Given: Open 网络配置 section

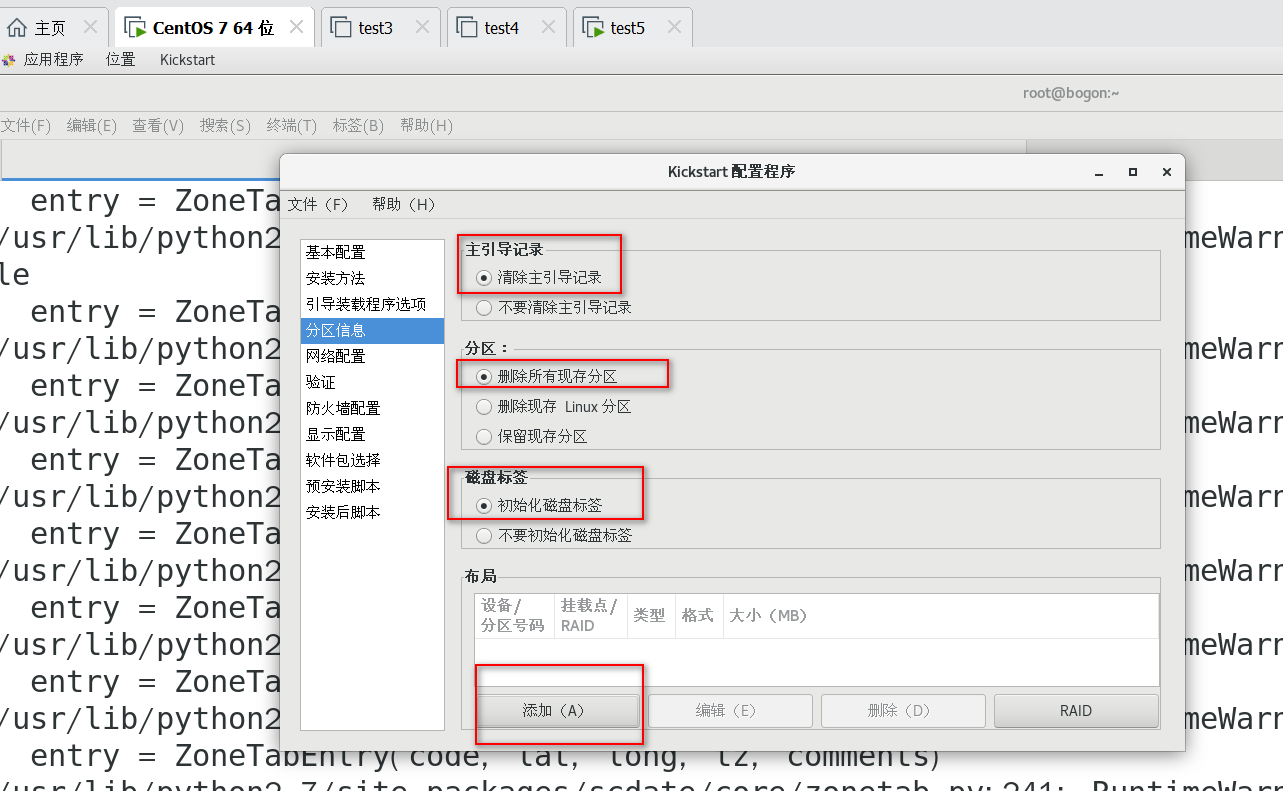Looking at the screenshot, I should pyautogui.click(x=372, y=356).
